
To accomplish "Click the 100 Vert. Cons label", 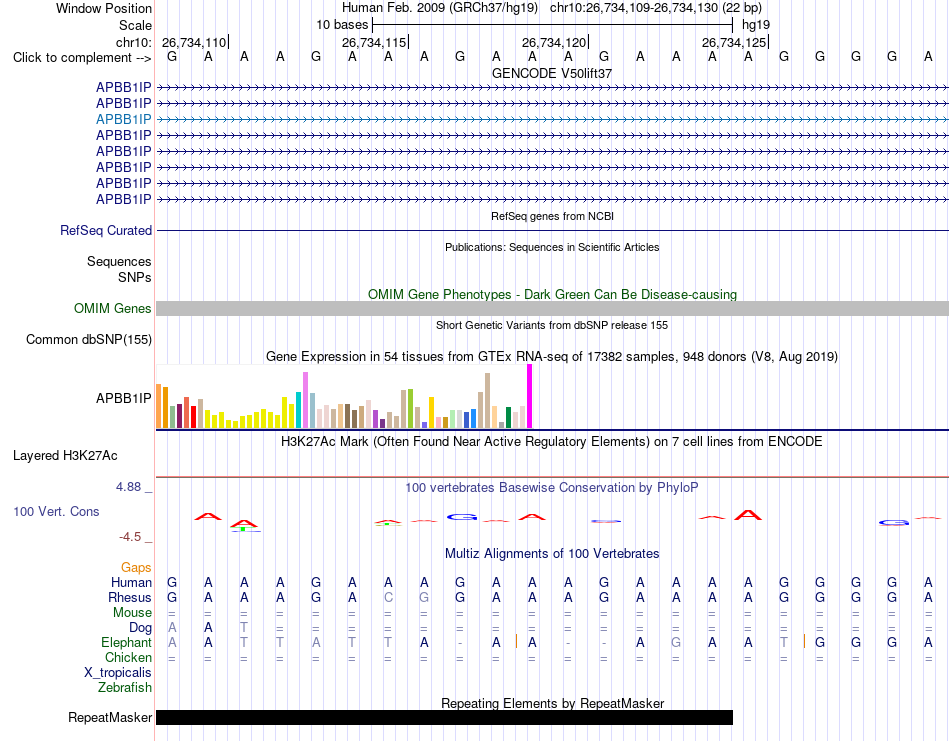I will pyautogui.click(x=56, y=511).
